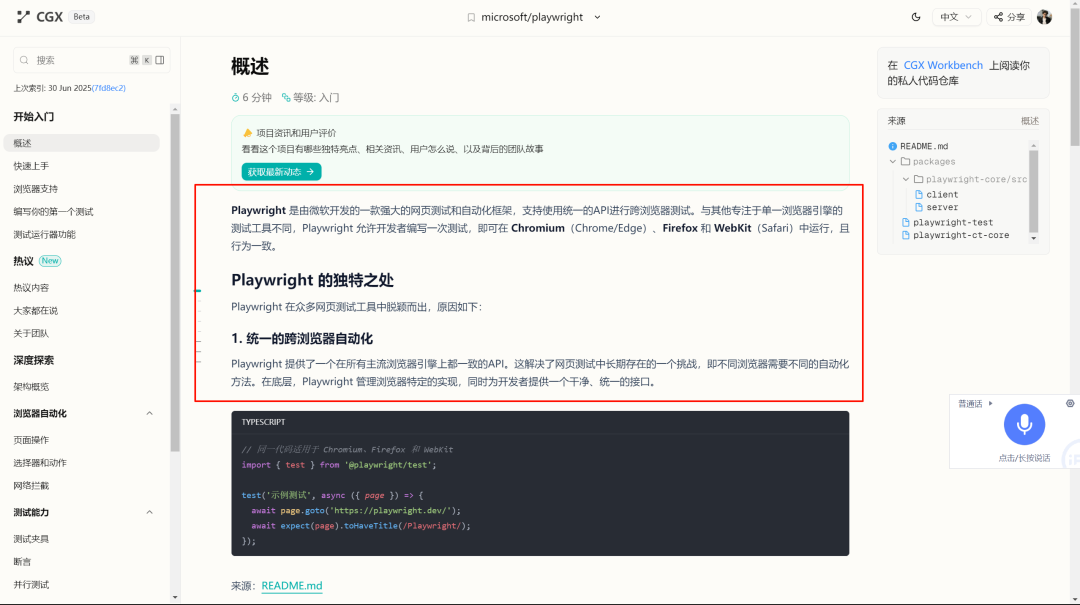
Task: Click the sidebar scrollbar down arrow
Action: [175, 597]
